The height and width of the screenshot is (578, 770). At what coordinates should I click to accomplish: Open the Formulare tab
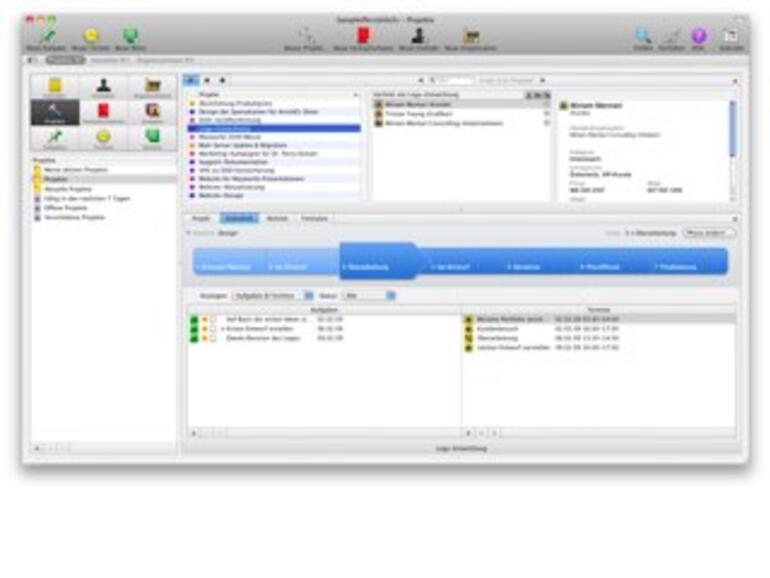click(x=314, y=219)
